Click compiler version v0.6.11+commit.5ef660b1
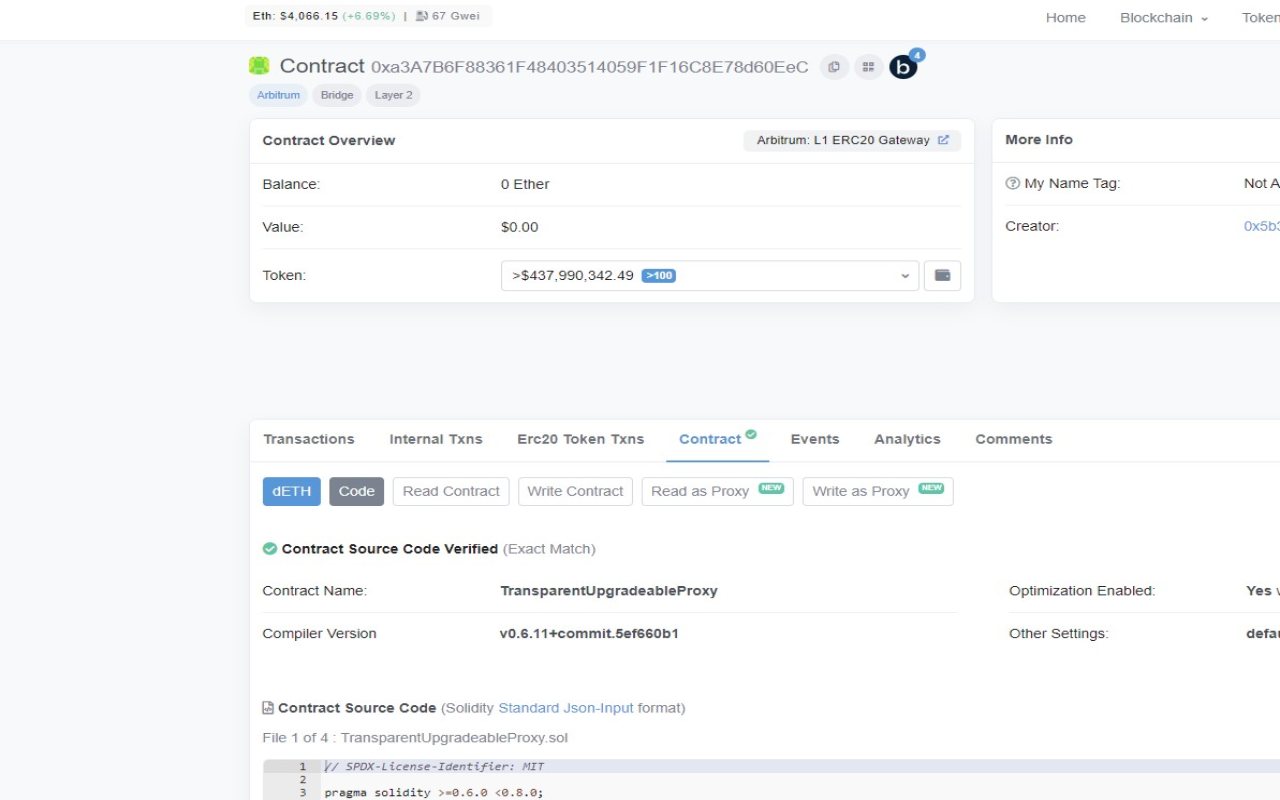 pyautogui.click(x=589, y=634)
